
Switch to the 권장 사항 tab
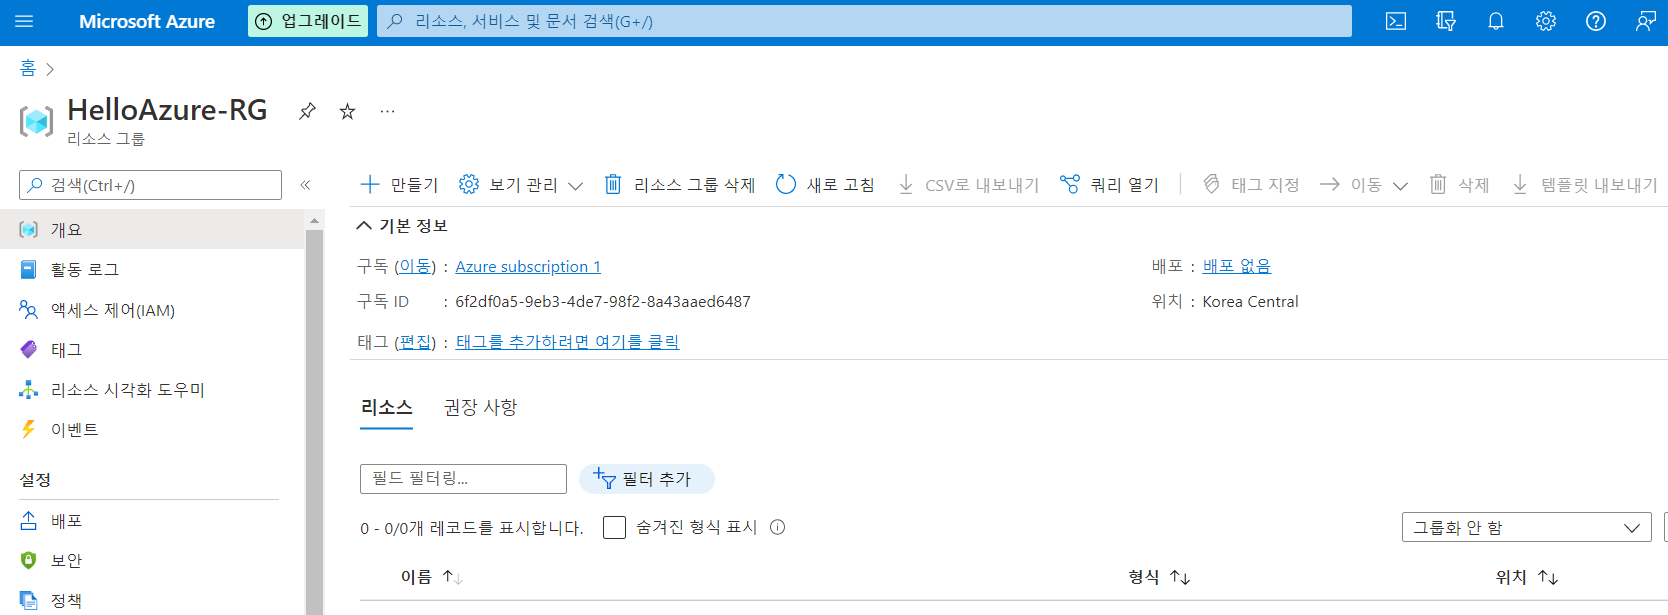[480, 407]
